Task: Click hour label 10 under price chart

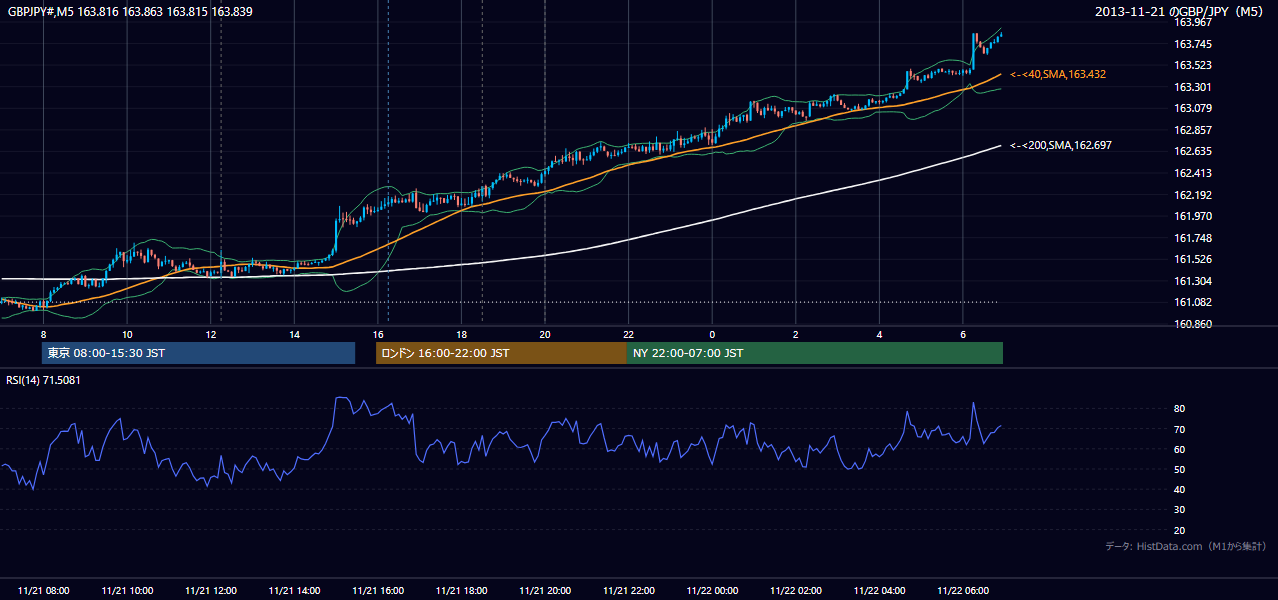Action: [127, 334]
